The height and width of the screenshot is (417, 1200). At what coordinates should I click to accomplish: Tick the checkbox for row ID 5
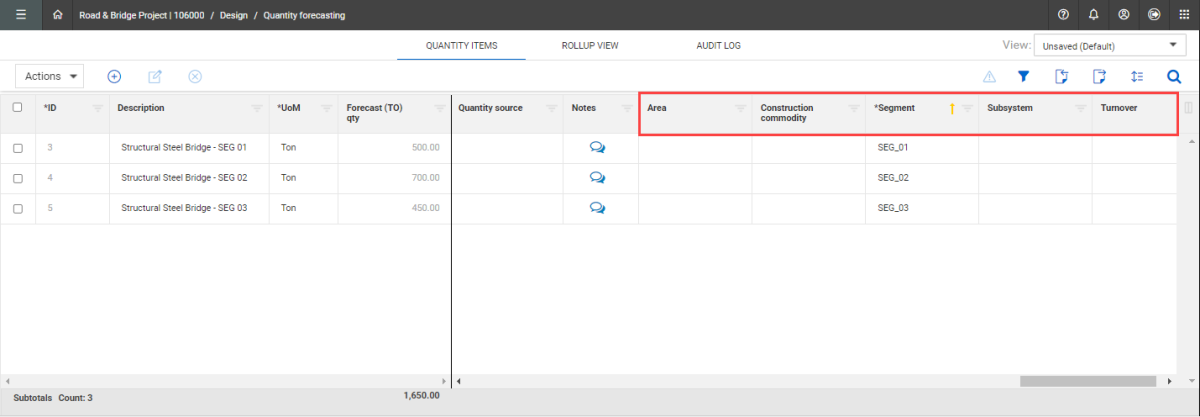(18, 208)
